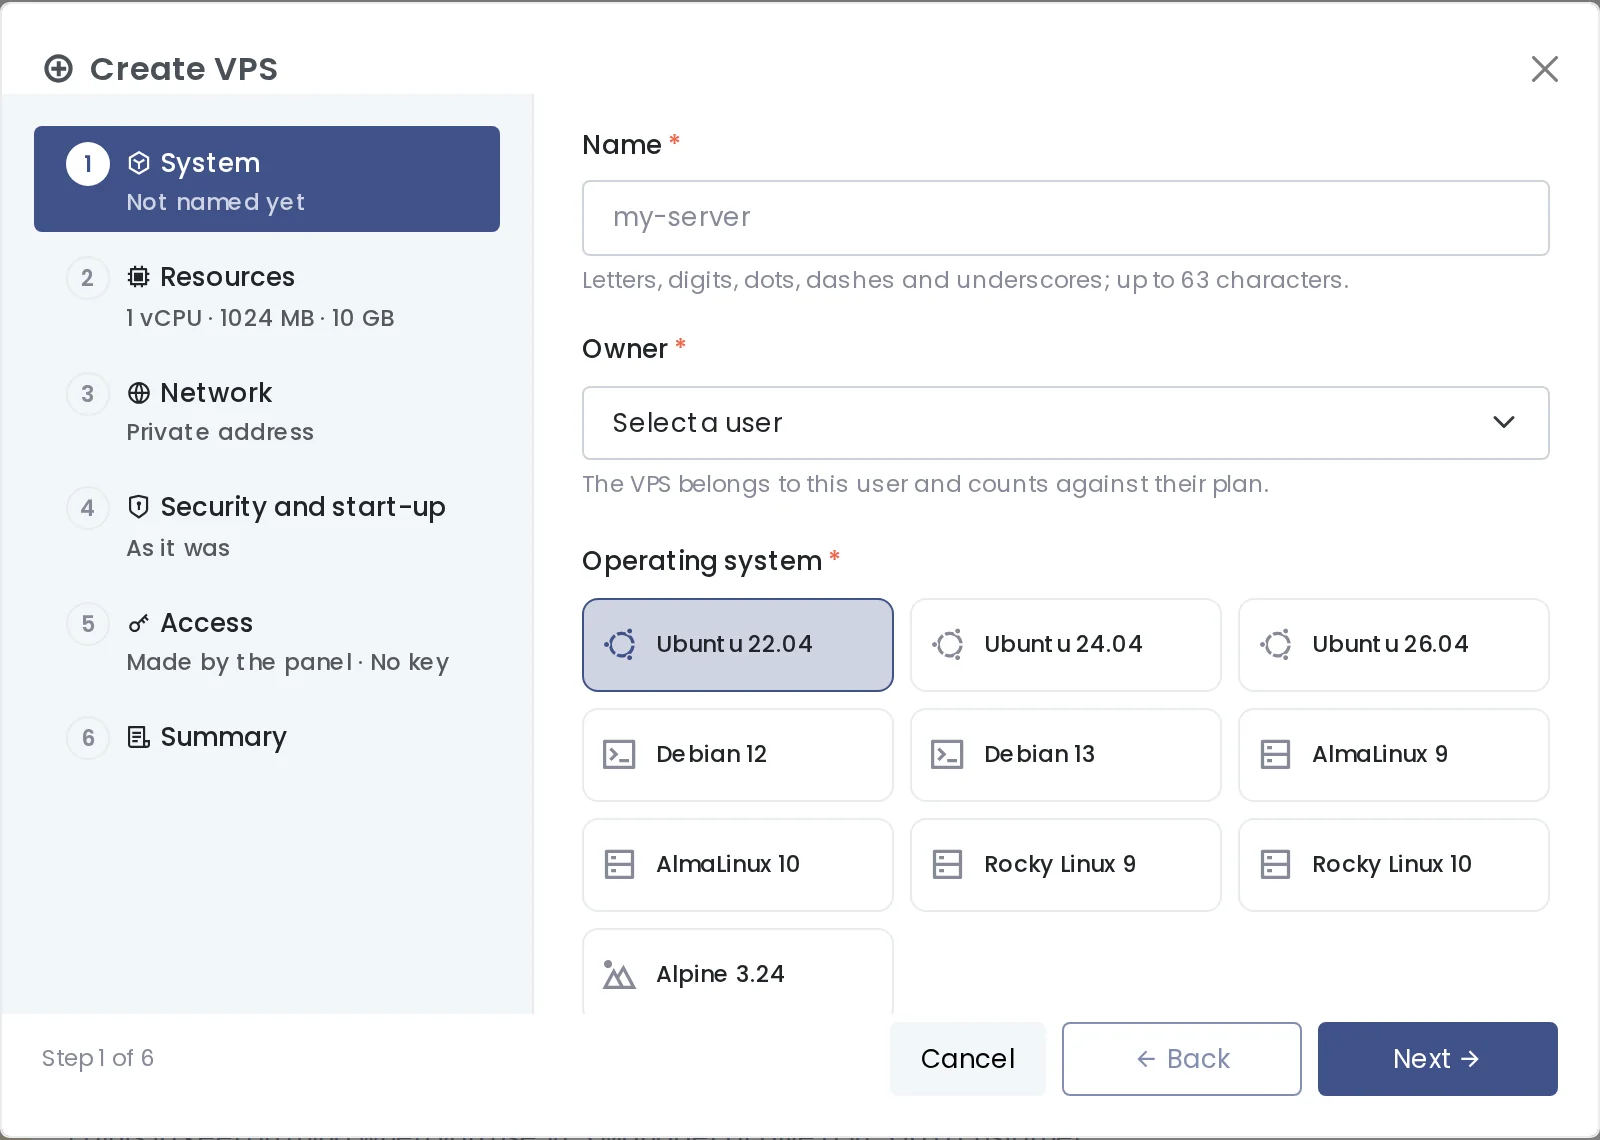The width and height of the screenshot is (1600, 1140).
Task: Click the Rocky Linux 9 server icon
Action: click(x=948, y=865)
